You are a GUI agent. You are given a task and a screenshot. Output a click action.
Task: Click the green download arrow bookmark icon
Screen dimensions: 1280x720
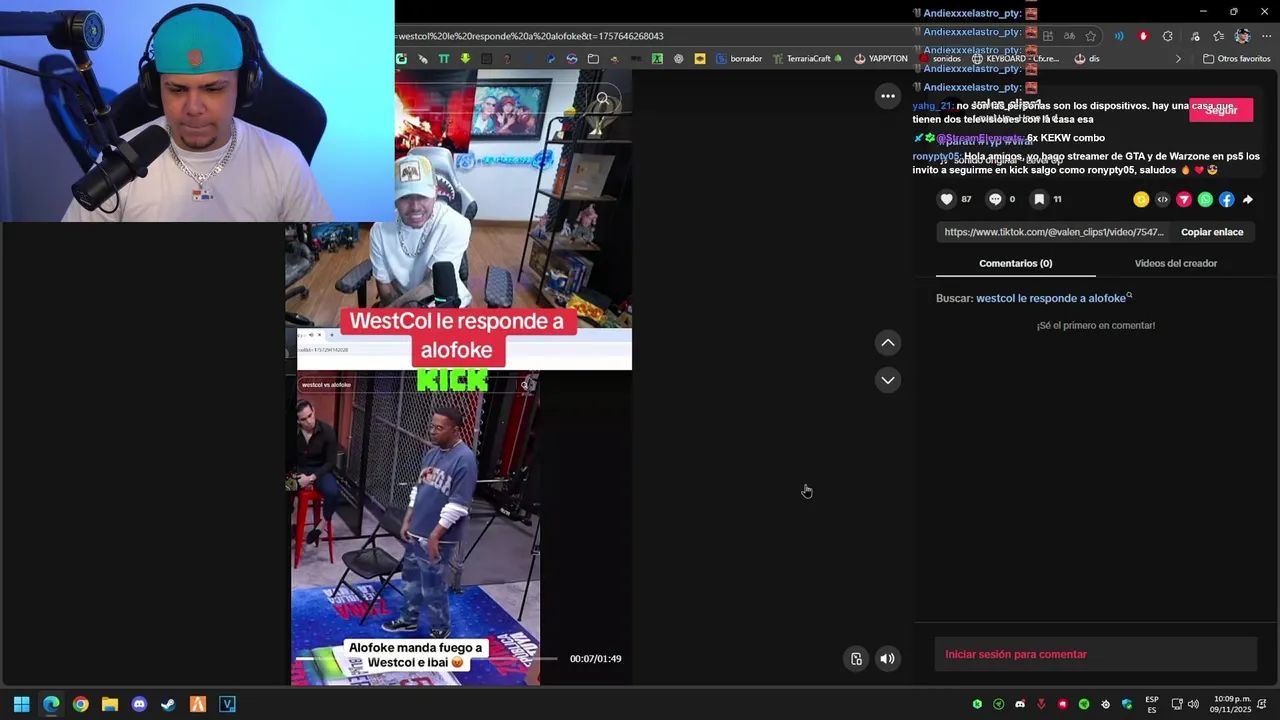point(465,59)
